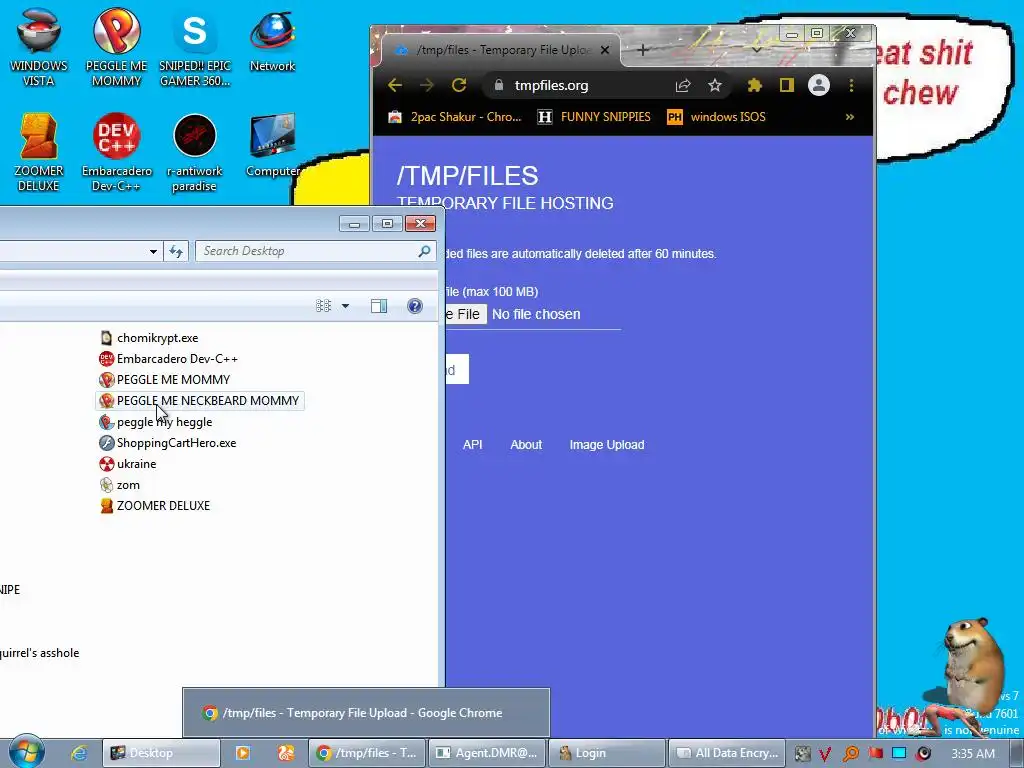Viewport: 1024px width, 768px height.
Task: Switch to All Data Encry... taskbar window
Action: click(728, 753)
